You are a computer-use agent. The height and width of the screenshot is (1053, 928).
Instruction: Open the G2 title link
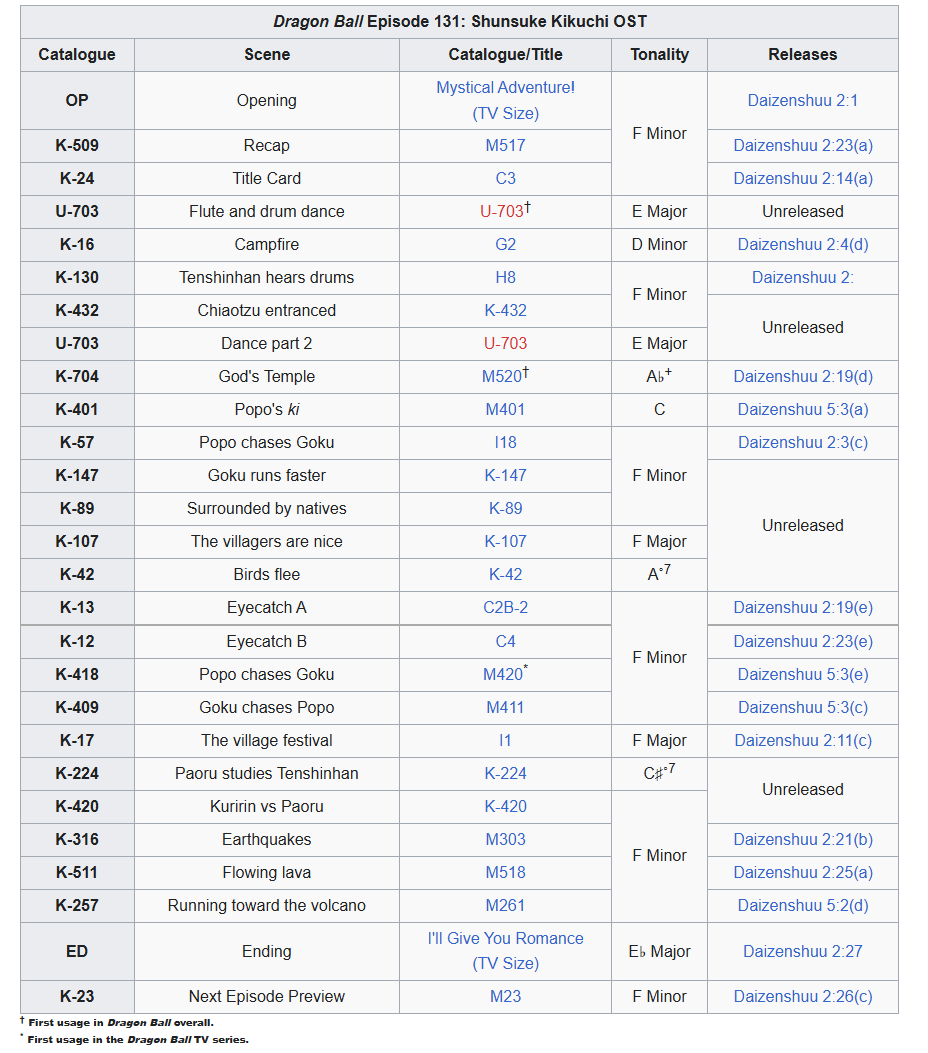tap(505, 244)
